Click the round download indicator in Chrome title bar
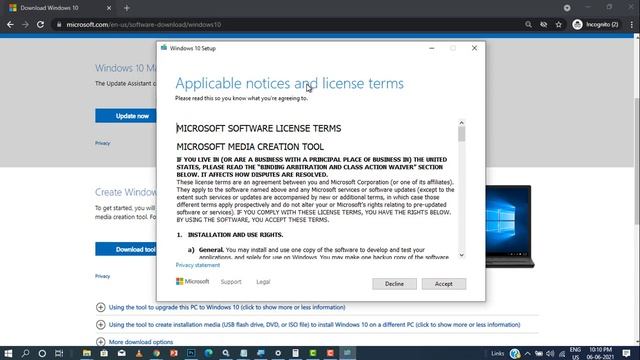The width and height of the screenshot is (640, 360). (x=567, y=8)
